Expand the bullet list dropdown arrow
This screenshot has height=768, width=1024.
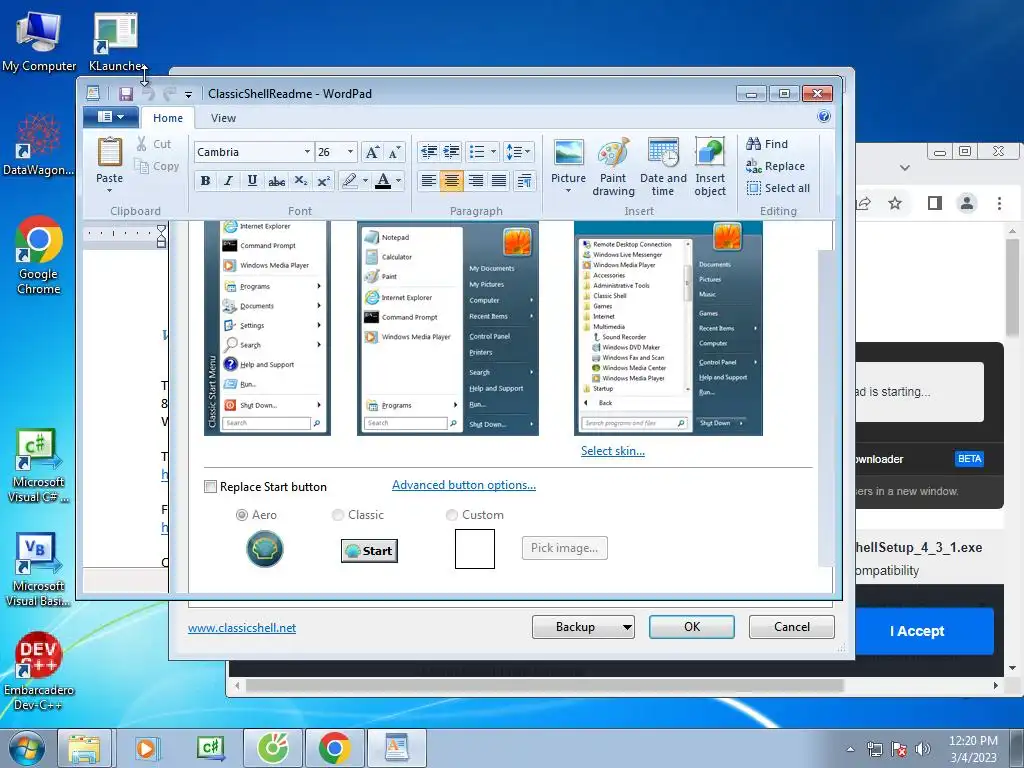click(x=493, y=152)
